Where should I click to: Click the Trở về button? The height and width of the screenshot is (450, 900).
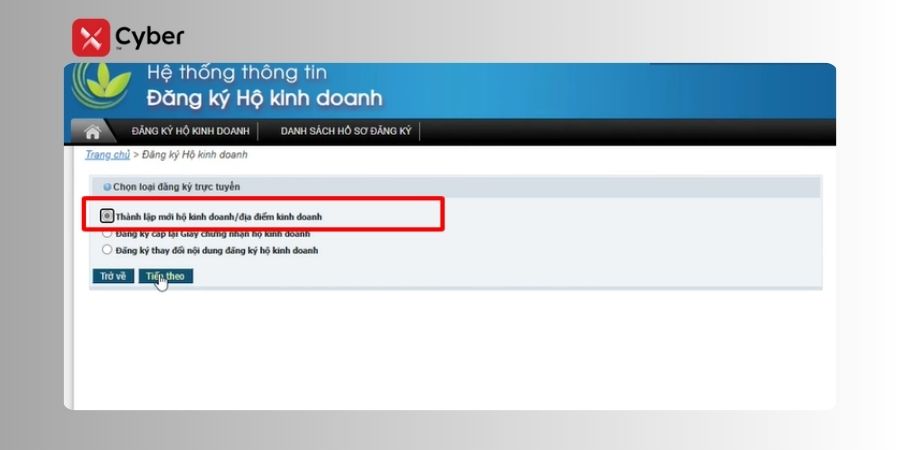click(x=113, y=276)
